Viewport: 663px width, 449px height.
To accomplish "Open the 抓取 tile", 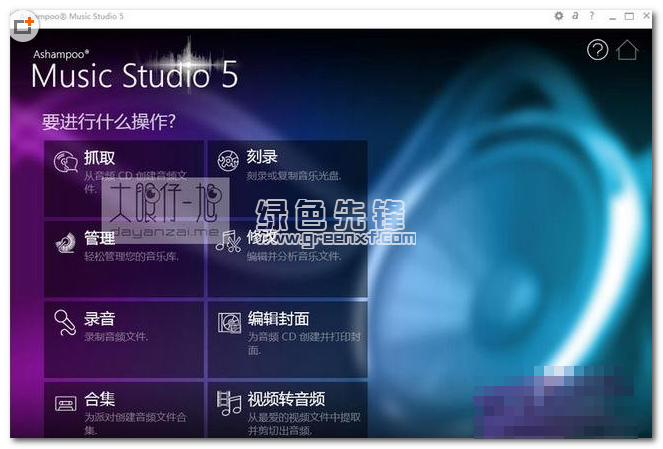I will point(124,178).
